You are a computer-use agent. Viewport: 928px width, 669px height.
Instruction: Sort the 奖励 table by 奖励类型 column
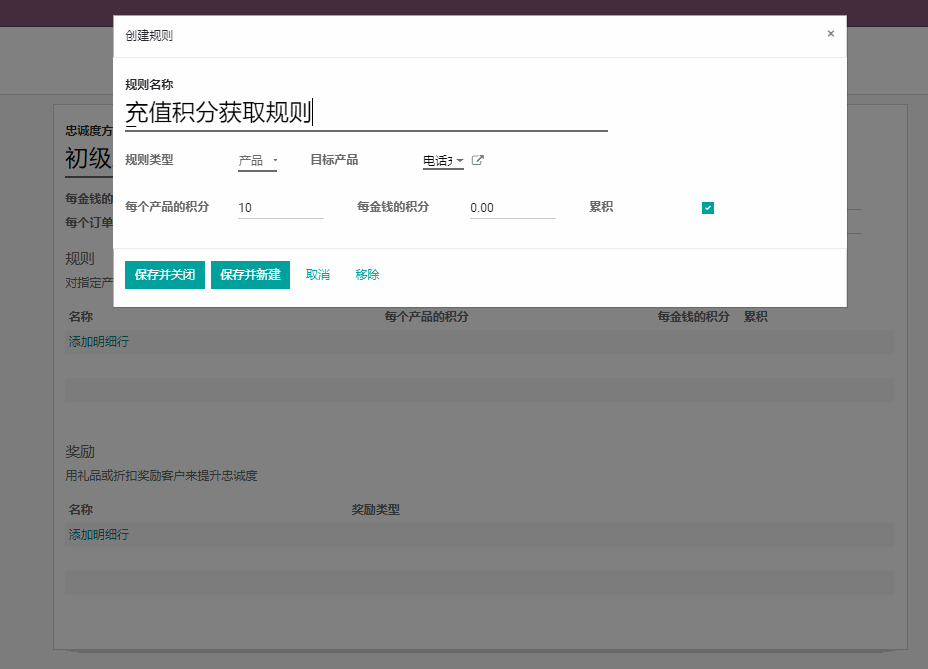[x=376, y=510]
